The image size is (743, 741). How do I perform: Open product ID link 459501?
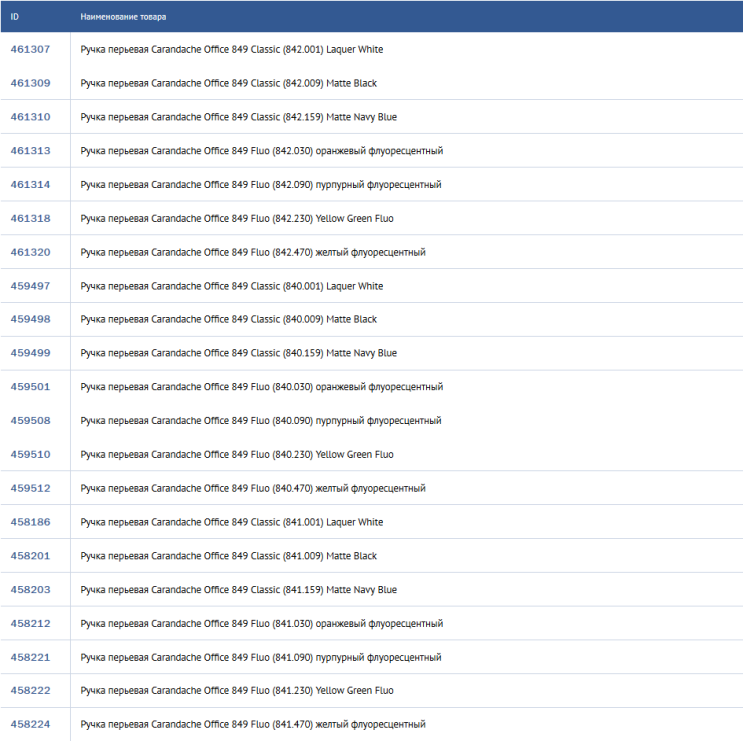[x=30, y=387]
